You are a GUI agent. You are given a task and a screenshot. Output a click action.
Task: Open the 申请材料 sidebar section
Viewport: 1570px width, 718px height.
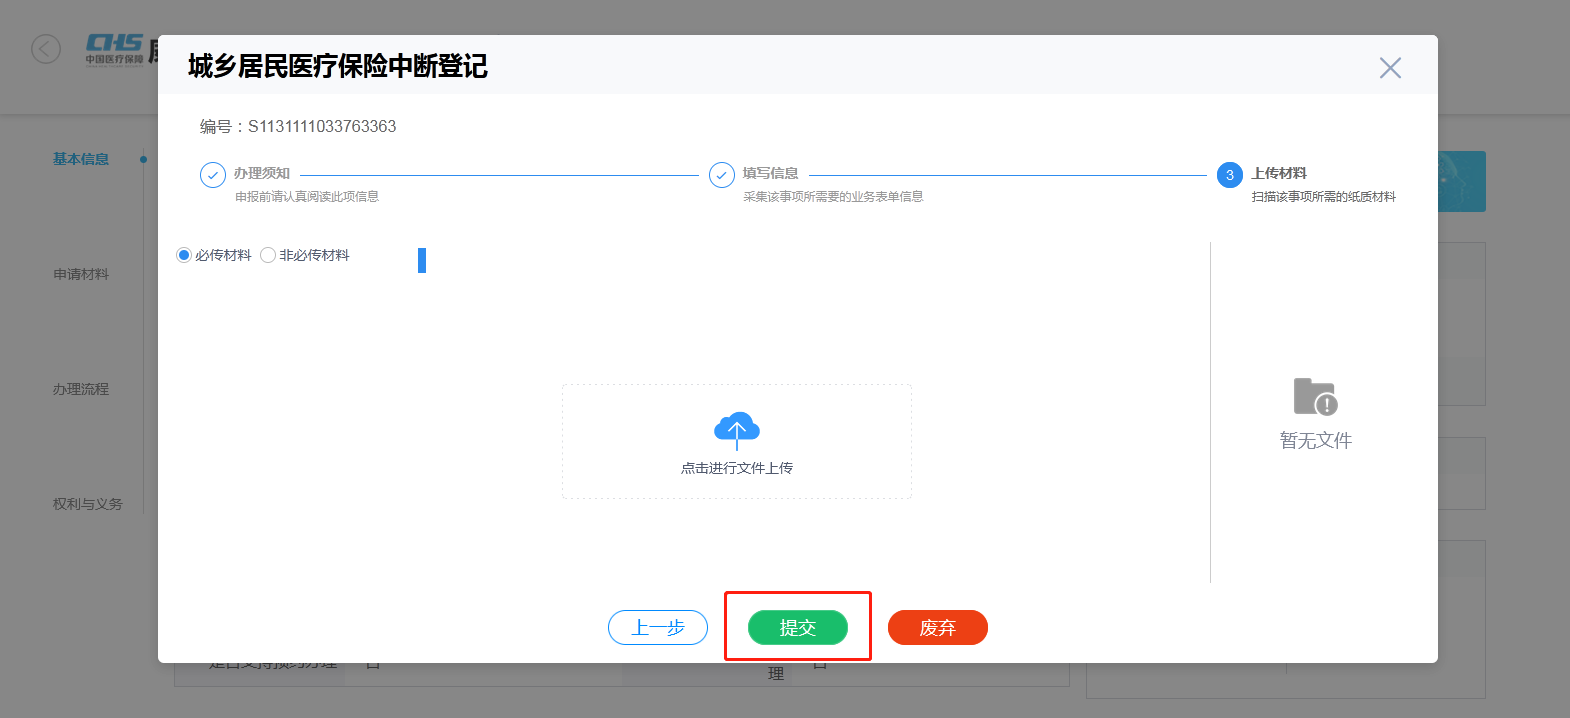(81, 274)
